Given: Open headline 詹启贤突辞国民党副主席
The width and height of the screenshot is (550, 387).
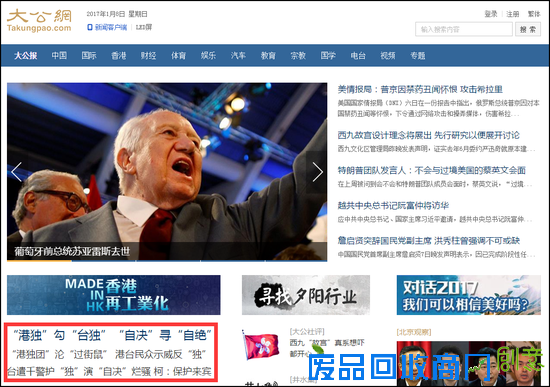Looking at the screenshot, I should tap(428, 240).
